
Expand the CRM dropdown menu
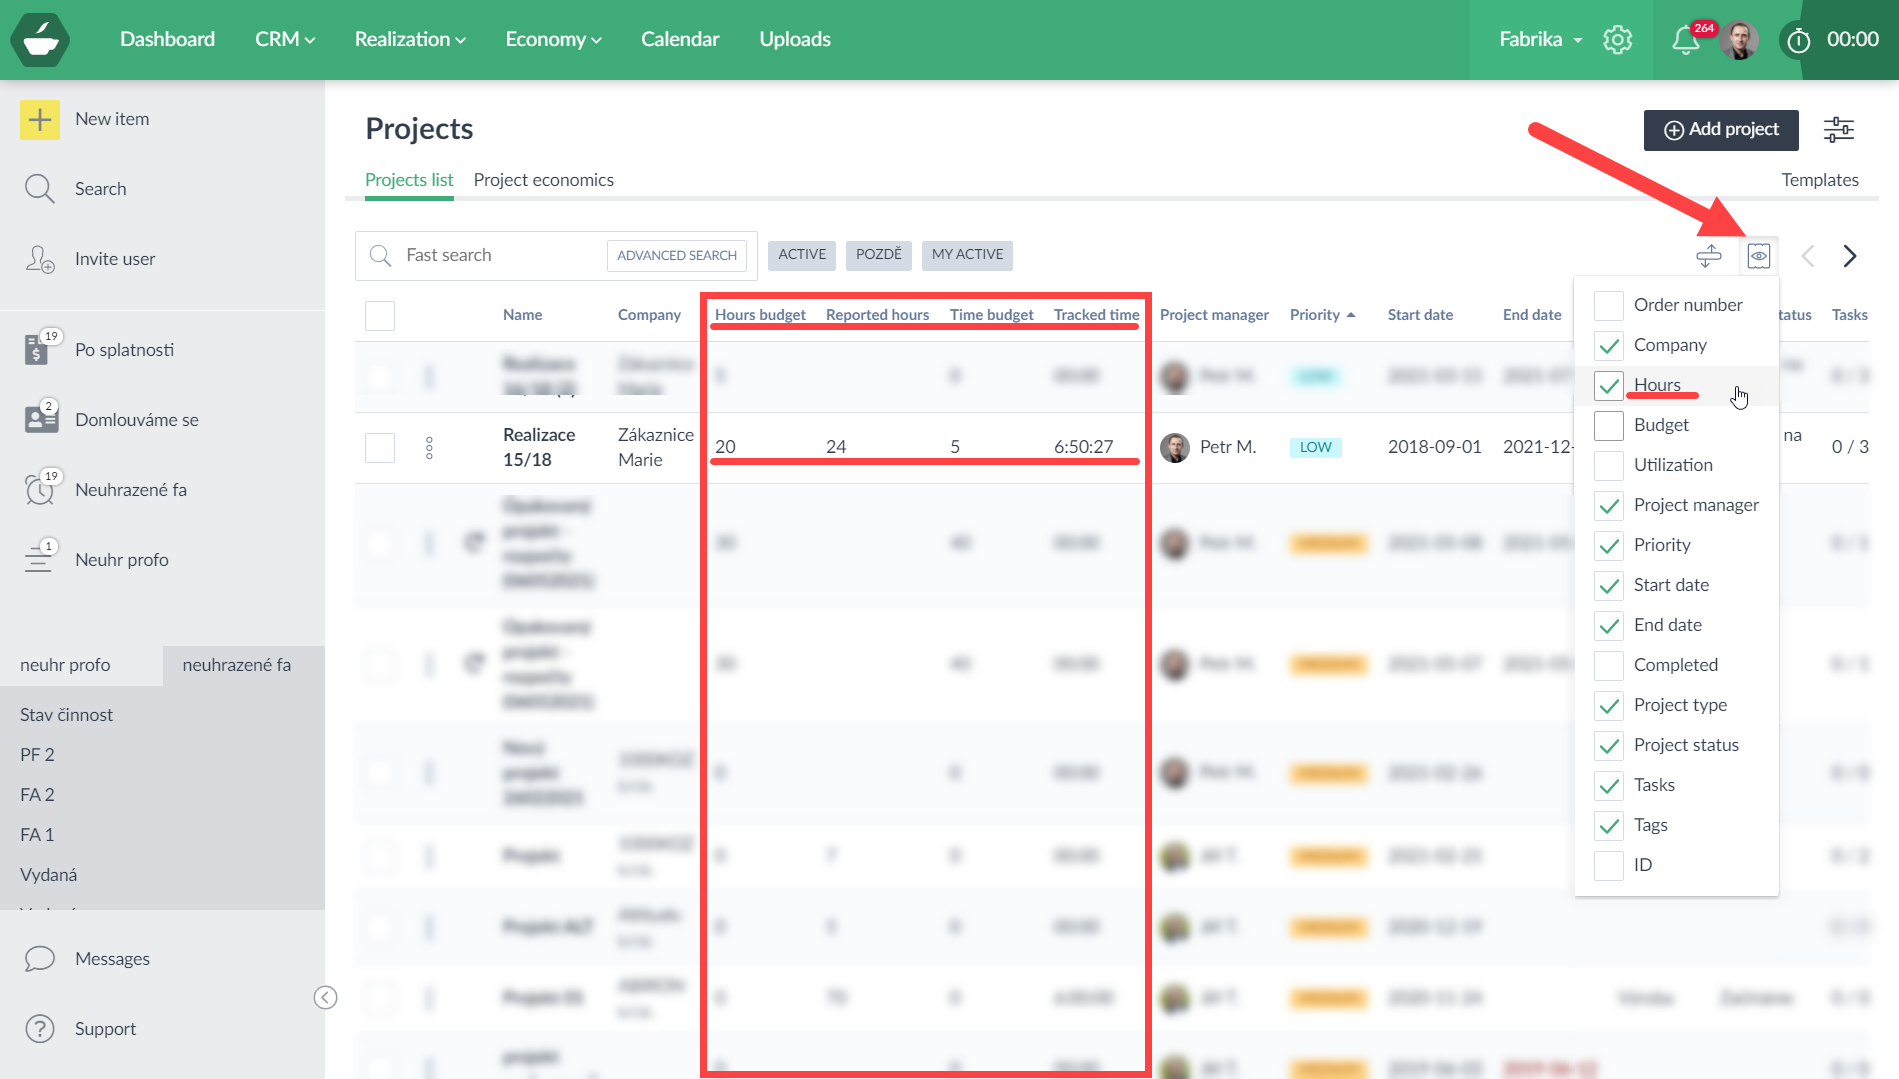pyautogui.click(x=285, y=40)
